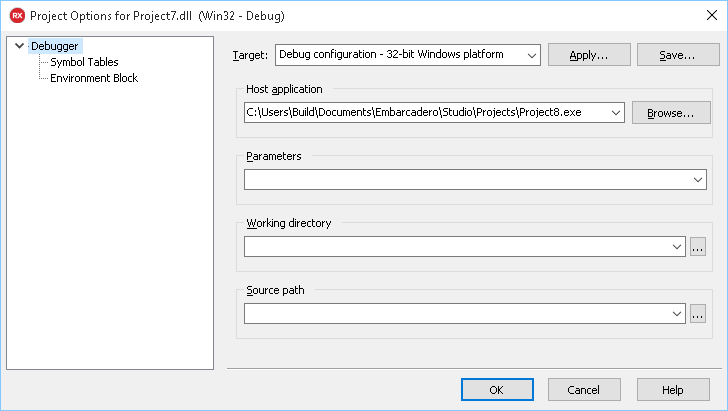This screenshot has width=728, height=411.
Task: Confirm the dialog with OK
Action: pyautogui.click(x=497, y=389)
